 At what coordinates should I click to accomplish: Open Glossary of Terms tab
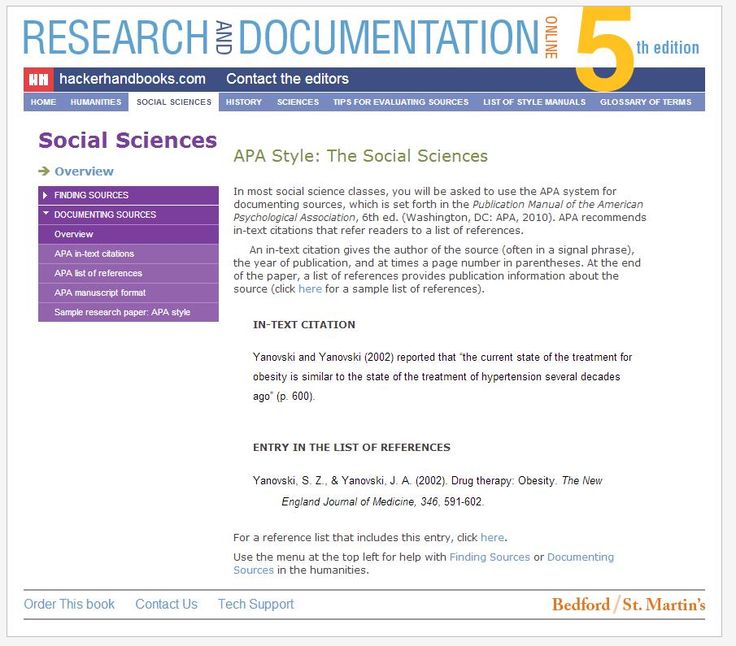(x=645, y=102)
